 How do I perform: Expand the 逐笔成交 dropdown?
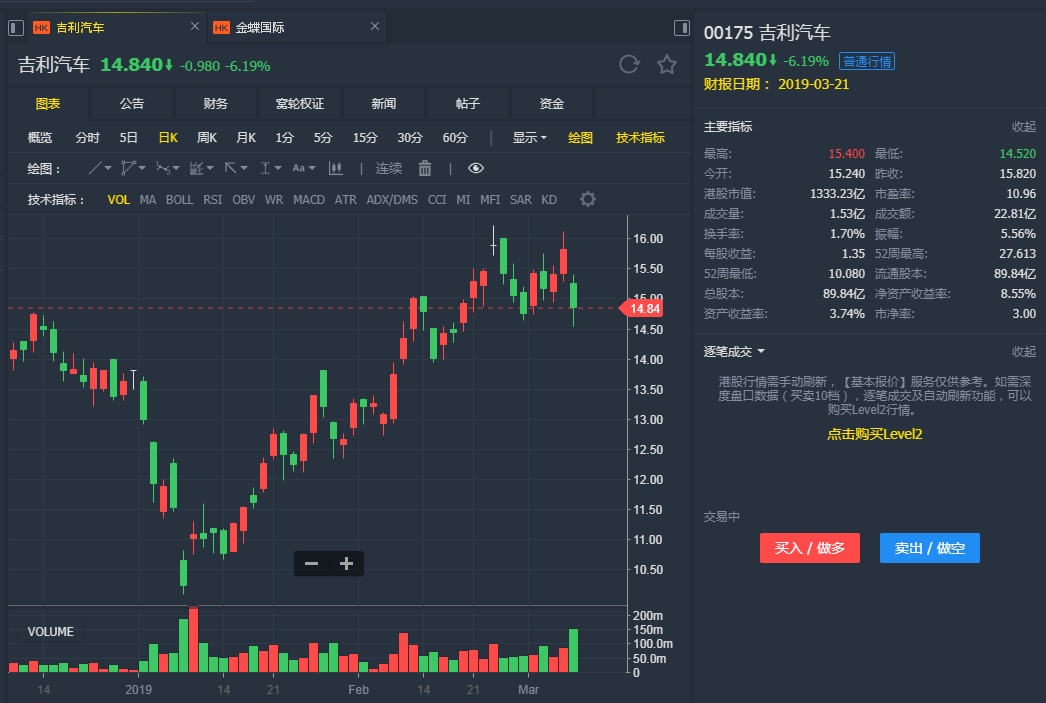[x=735, y=352]
